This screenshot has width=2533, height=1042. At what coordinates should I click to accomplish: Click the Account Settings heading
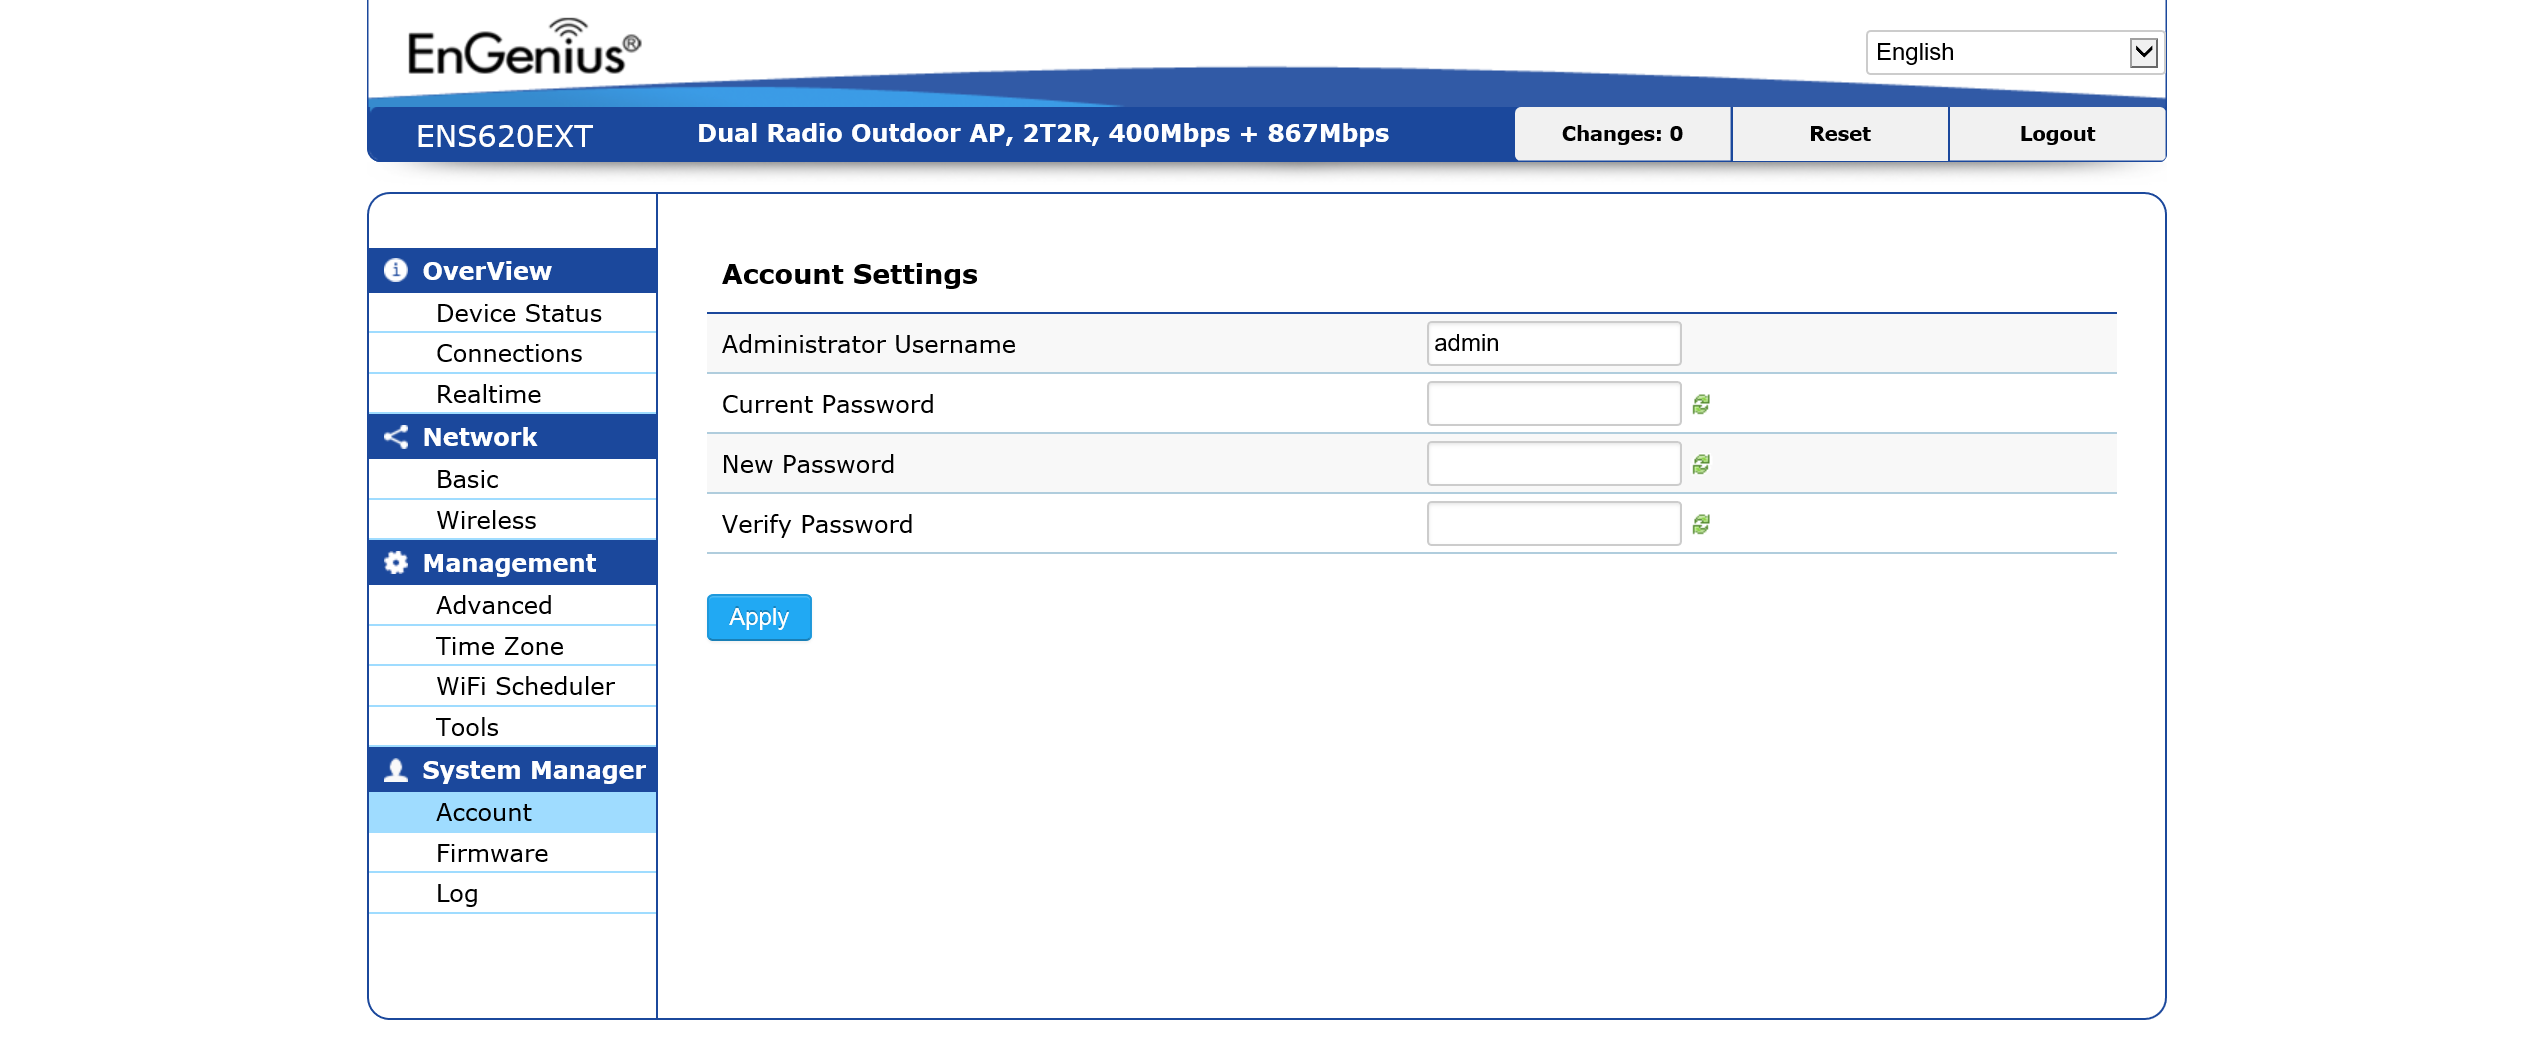pos(850,274)
